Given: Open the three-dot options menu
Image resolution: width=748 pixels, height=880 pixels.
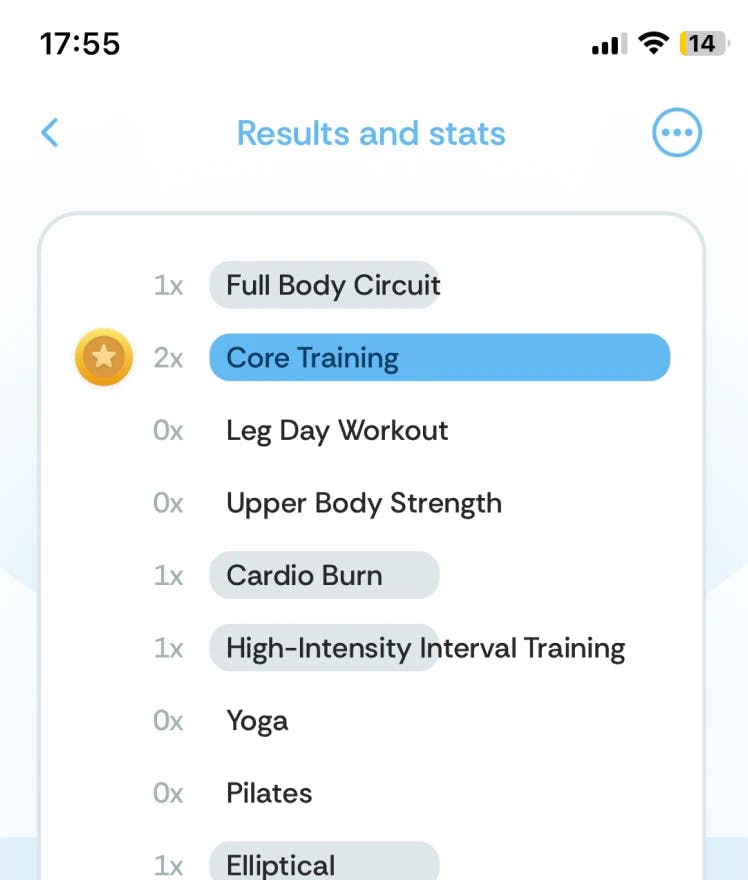Looking at the screenshot, I should pyautogui.click(x=677, y=132).
